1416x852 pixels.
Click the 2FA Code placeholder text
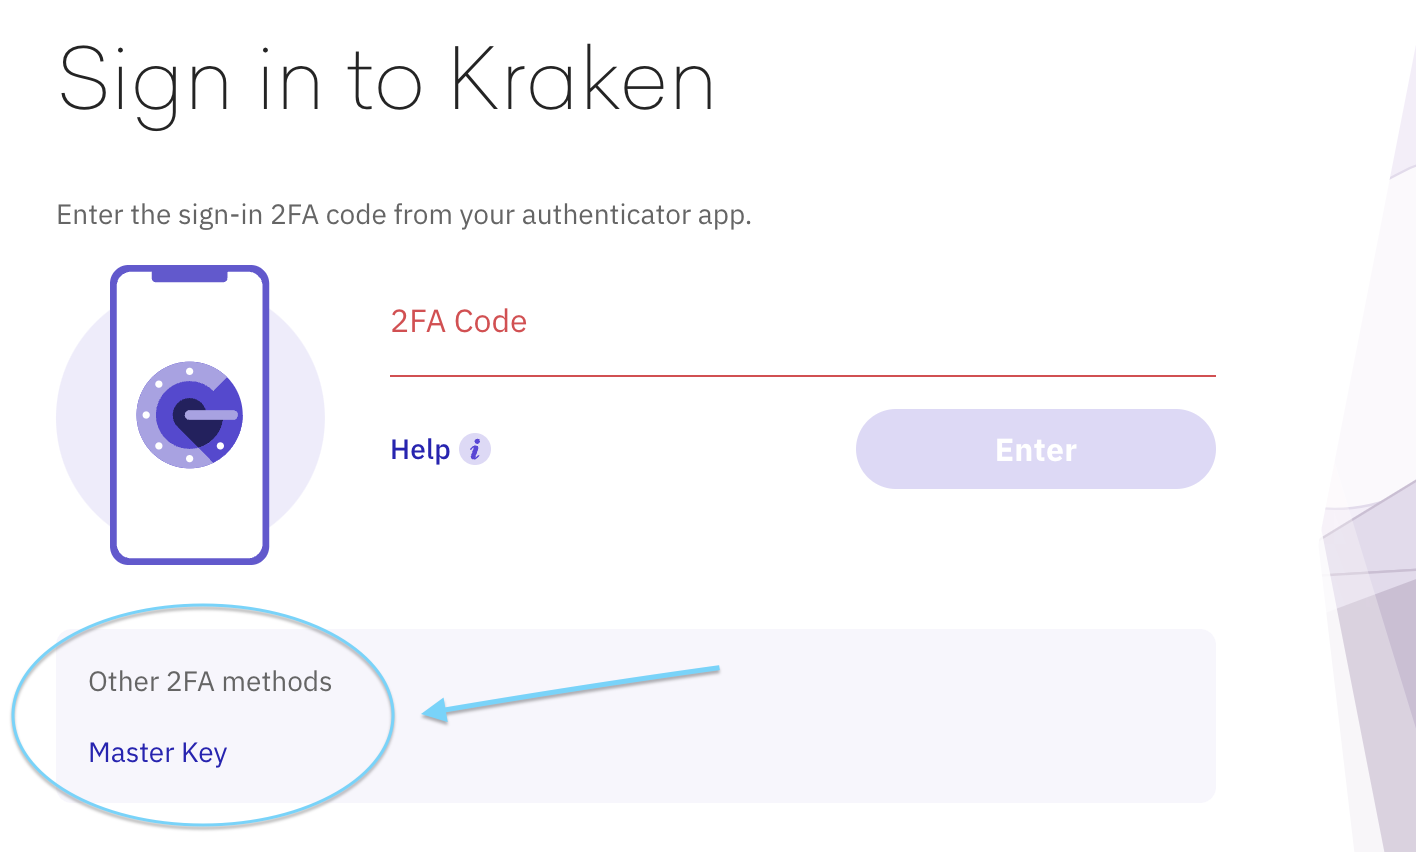(458, 321)
